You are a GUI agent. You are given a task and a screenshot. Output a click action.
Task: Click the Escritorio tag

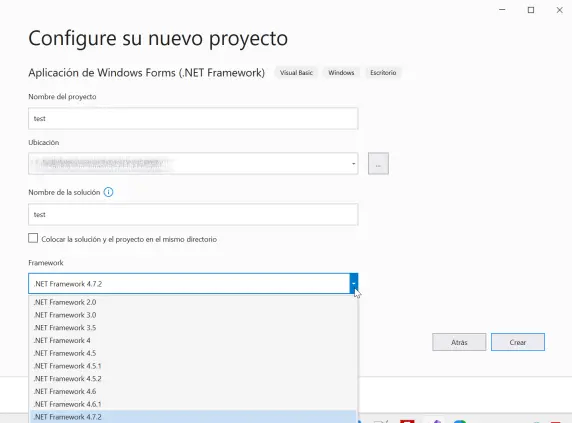[383, 73]
